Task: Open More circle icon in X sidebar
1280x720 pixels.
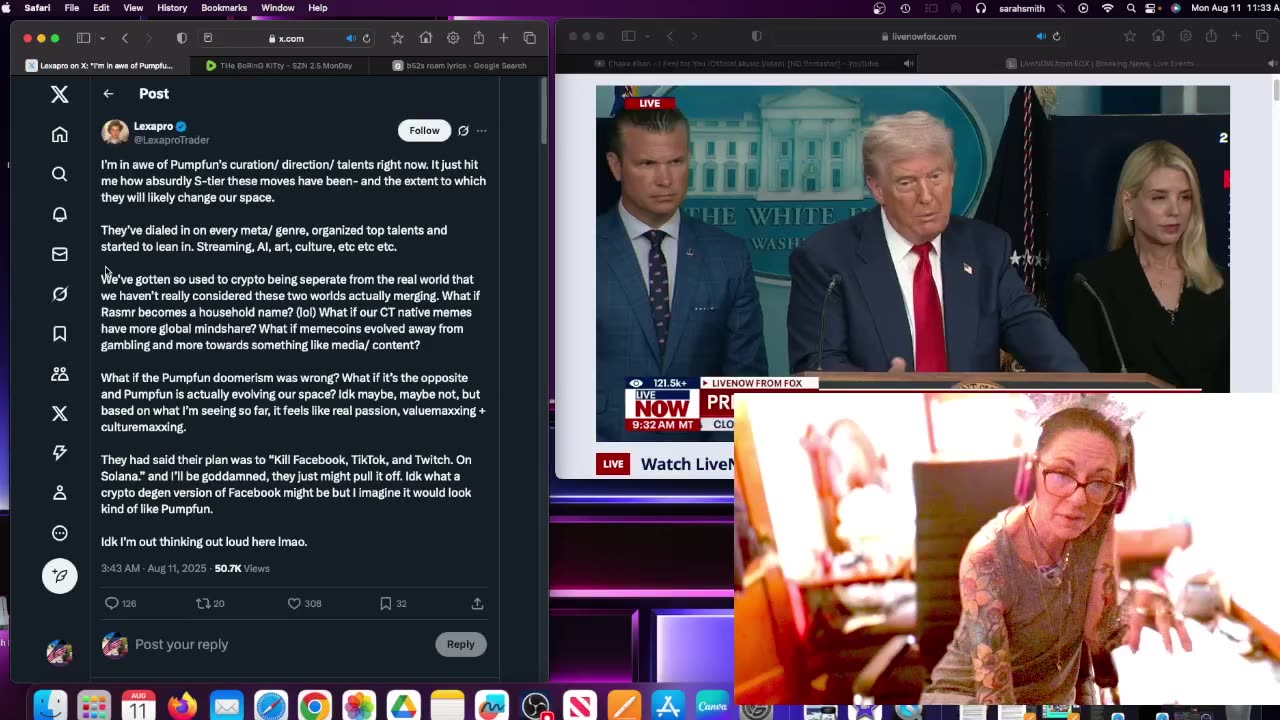Action: tap(60, 533)
